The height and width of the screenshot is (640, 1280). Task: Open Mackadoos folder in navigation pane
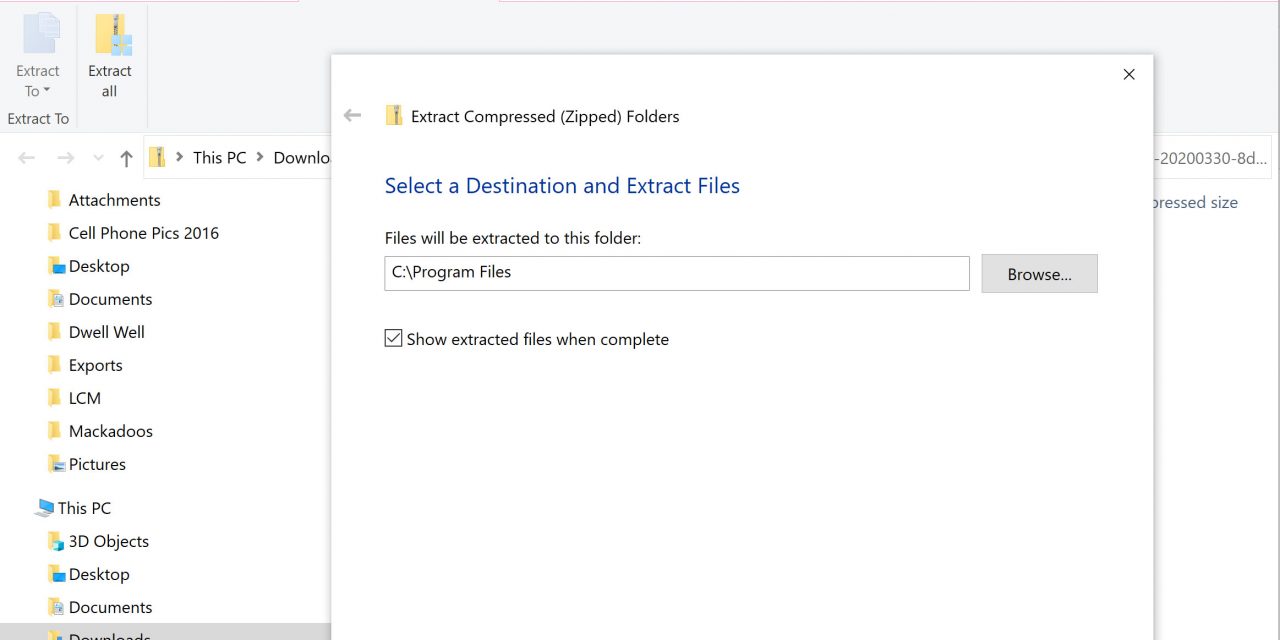[110, 431]
